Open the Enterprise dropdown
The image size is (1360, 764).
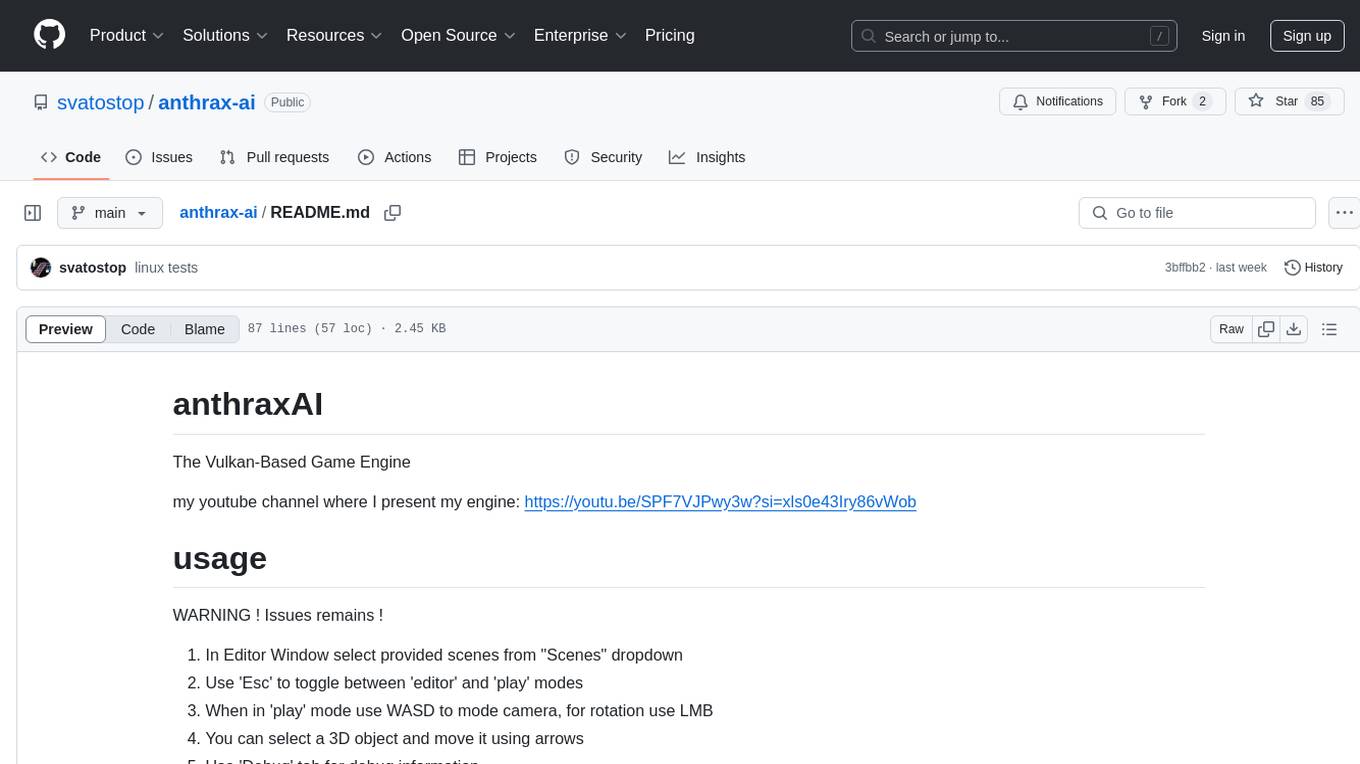coord(580,35)
